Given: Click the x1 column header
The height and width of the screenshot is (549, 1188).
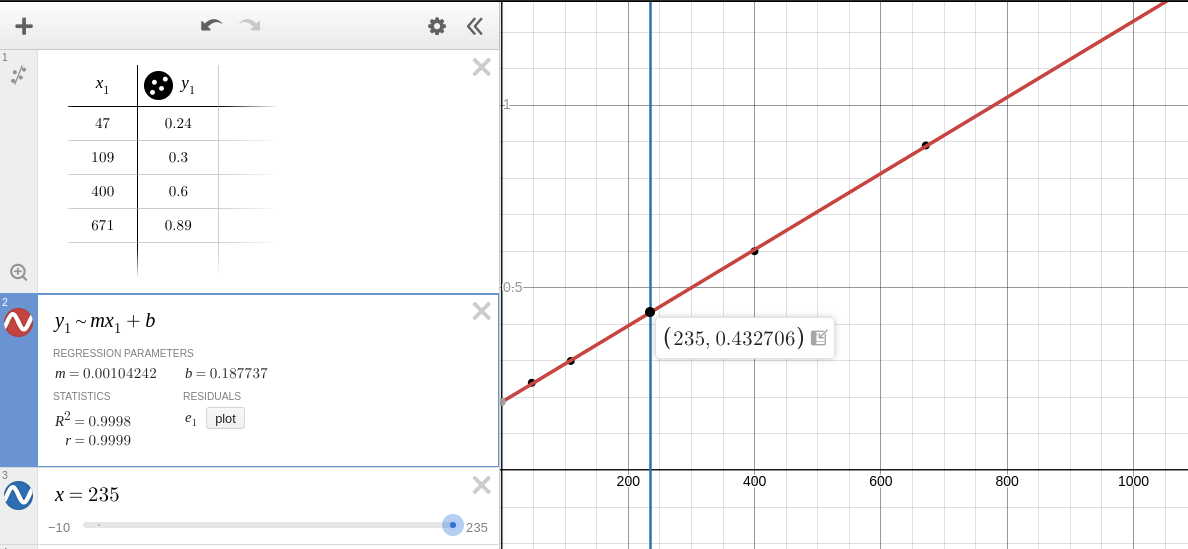Looking at the screenshot, I should [x=102, y=85].
